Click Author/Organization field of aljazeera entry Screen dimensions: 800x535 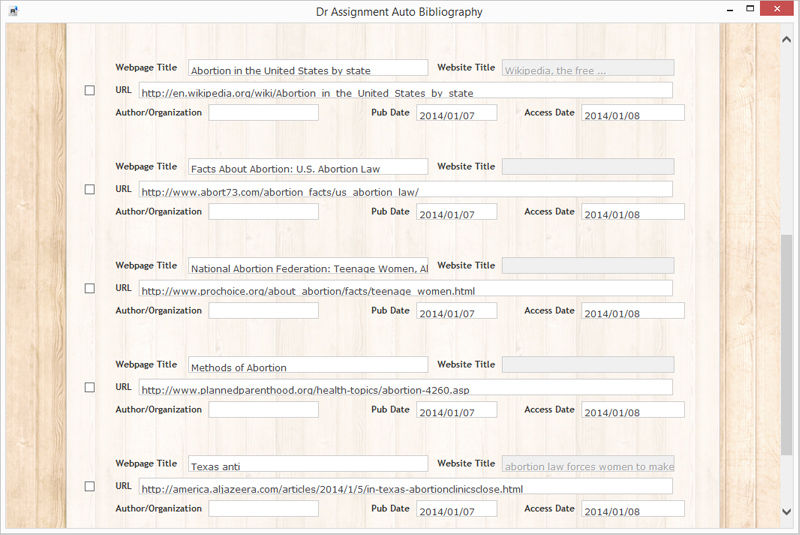click(263, 508)
